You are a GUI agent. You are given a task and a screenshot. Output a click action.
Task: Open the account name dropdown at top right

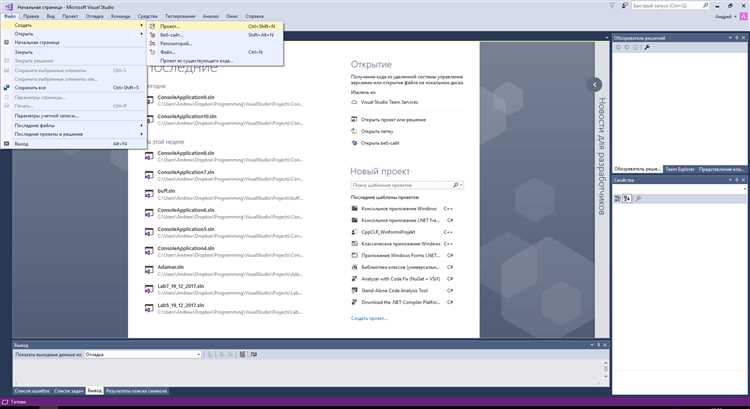[726, 16]
